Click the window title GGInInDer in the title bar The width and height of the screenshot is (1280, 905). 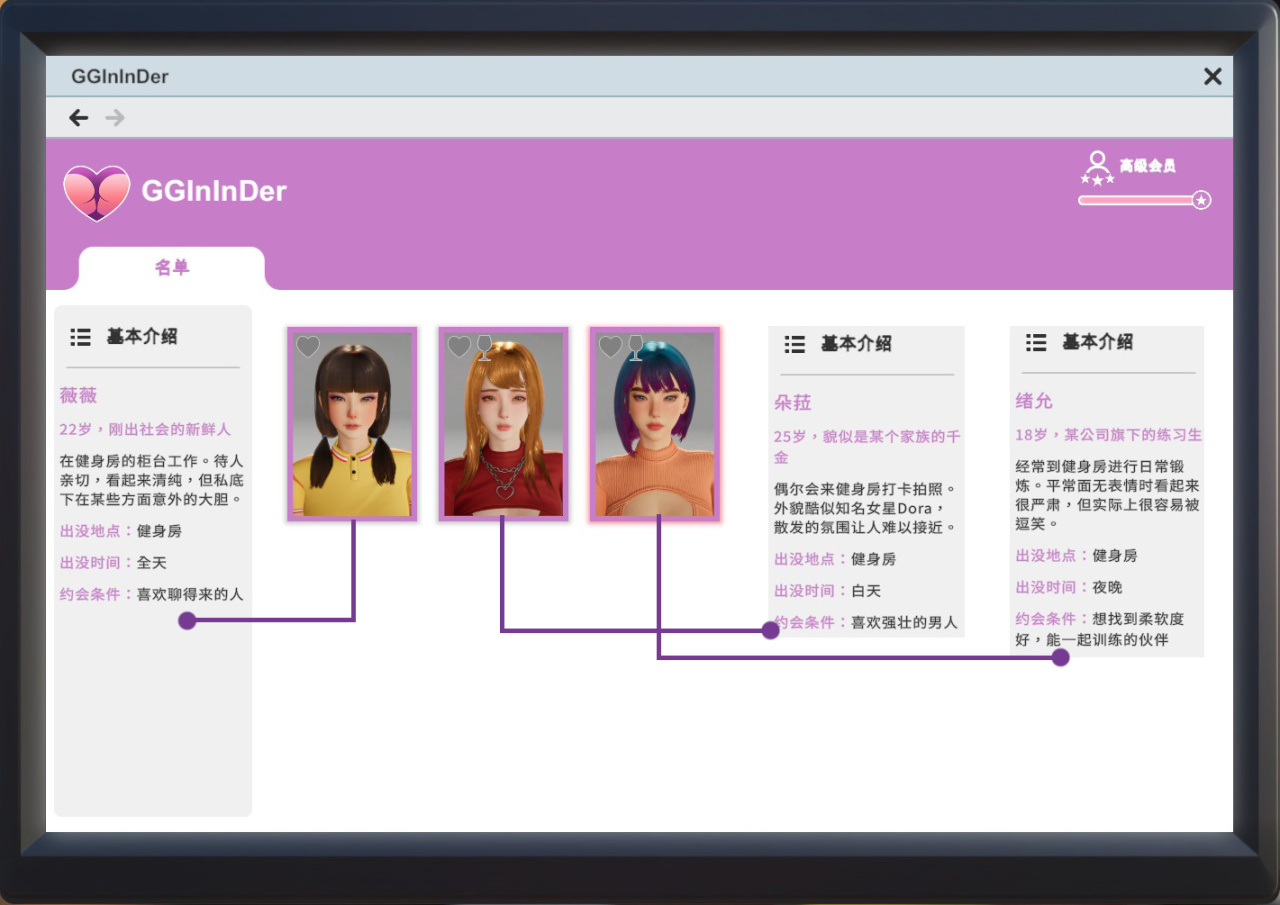click(x=120, y=77)
